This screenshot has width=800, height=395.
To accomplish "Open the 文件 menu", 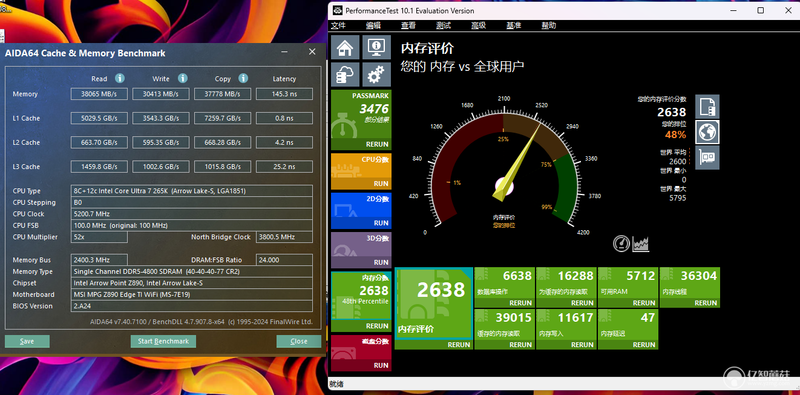I will click(338, 26).
